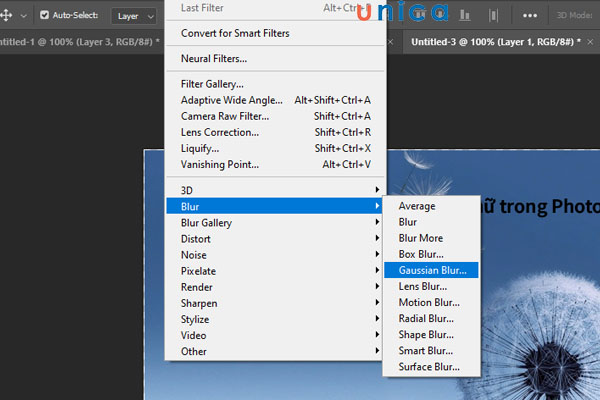
Task: Open the three-dots more align options
Action: click(530, 15)
